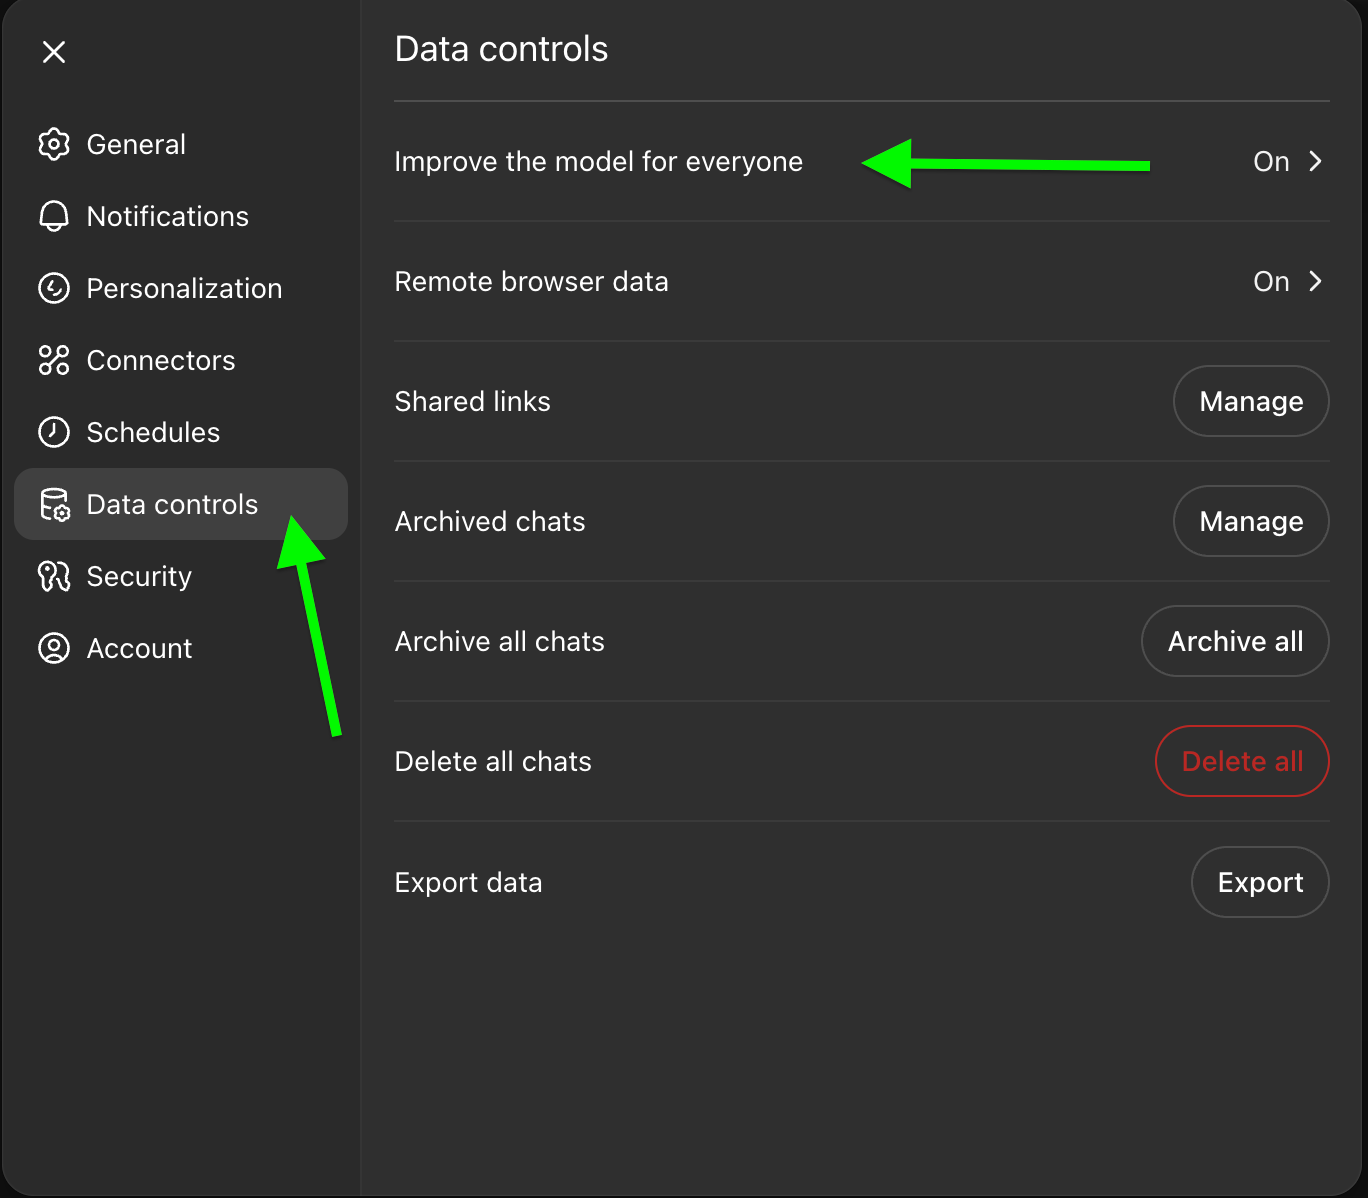The height and width of the screenshot is (1198, 1368).
Task: Go to the Account section
Action: pos(139,648)
